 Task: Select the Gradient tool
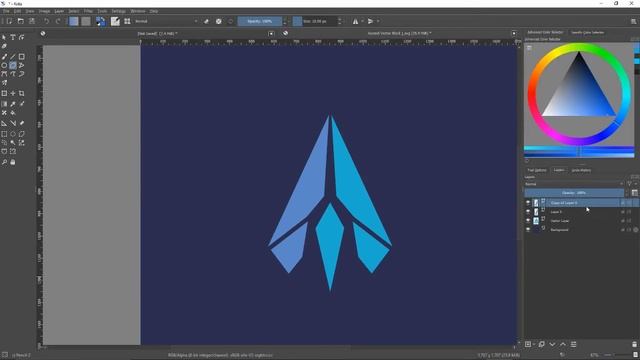click(x=4, y=104)
